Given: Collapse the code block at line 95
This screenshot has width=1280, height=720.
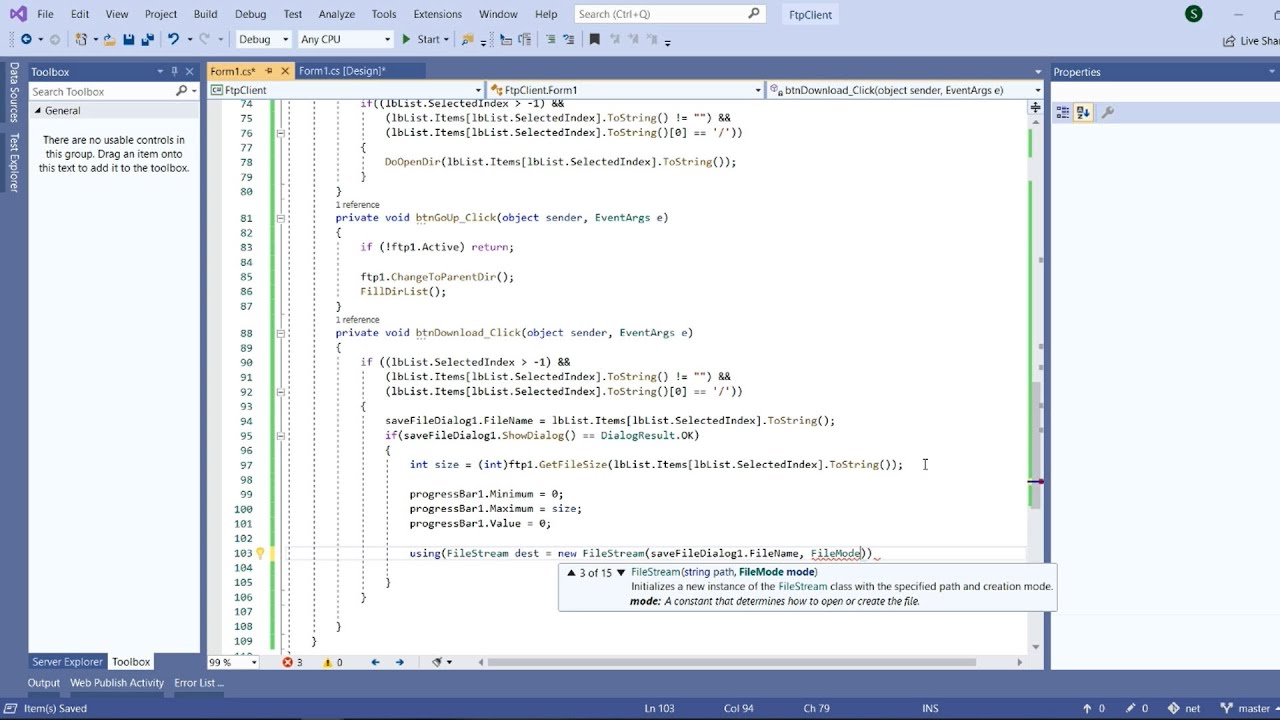Looking at the screenshot, I should [281, 436].
